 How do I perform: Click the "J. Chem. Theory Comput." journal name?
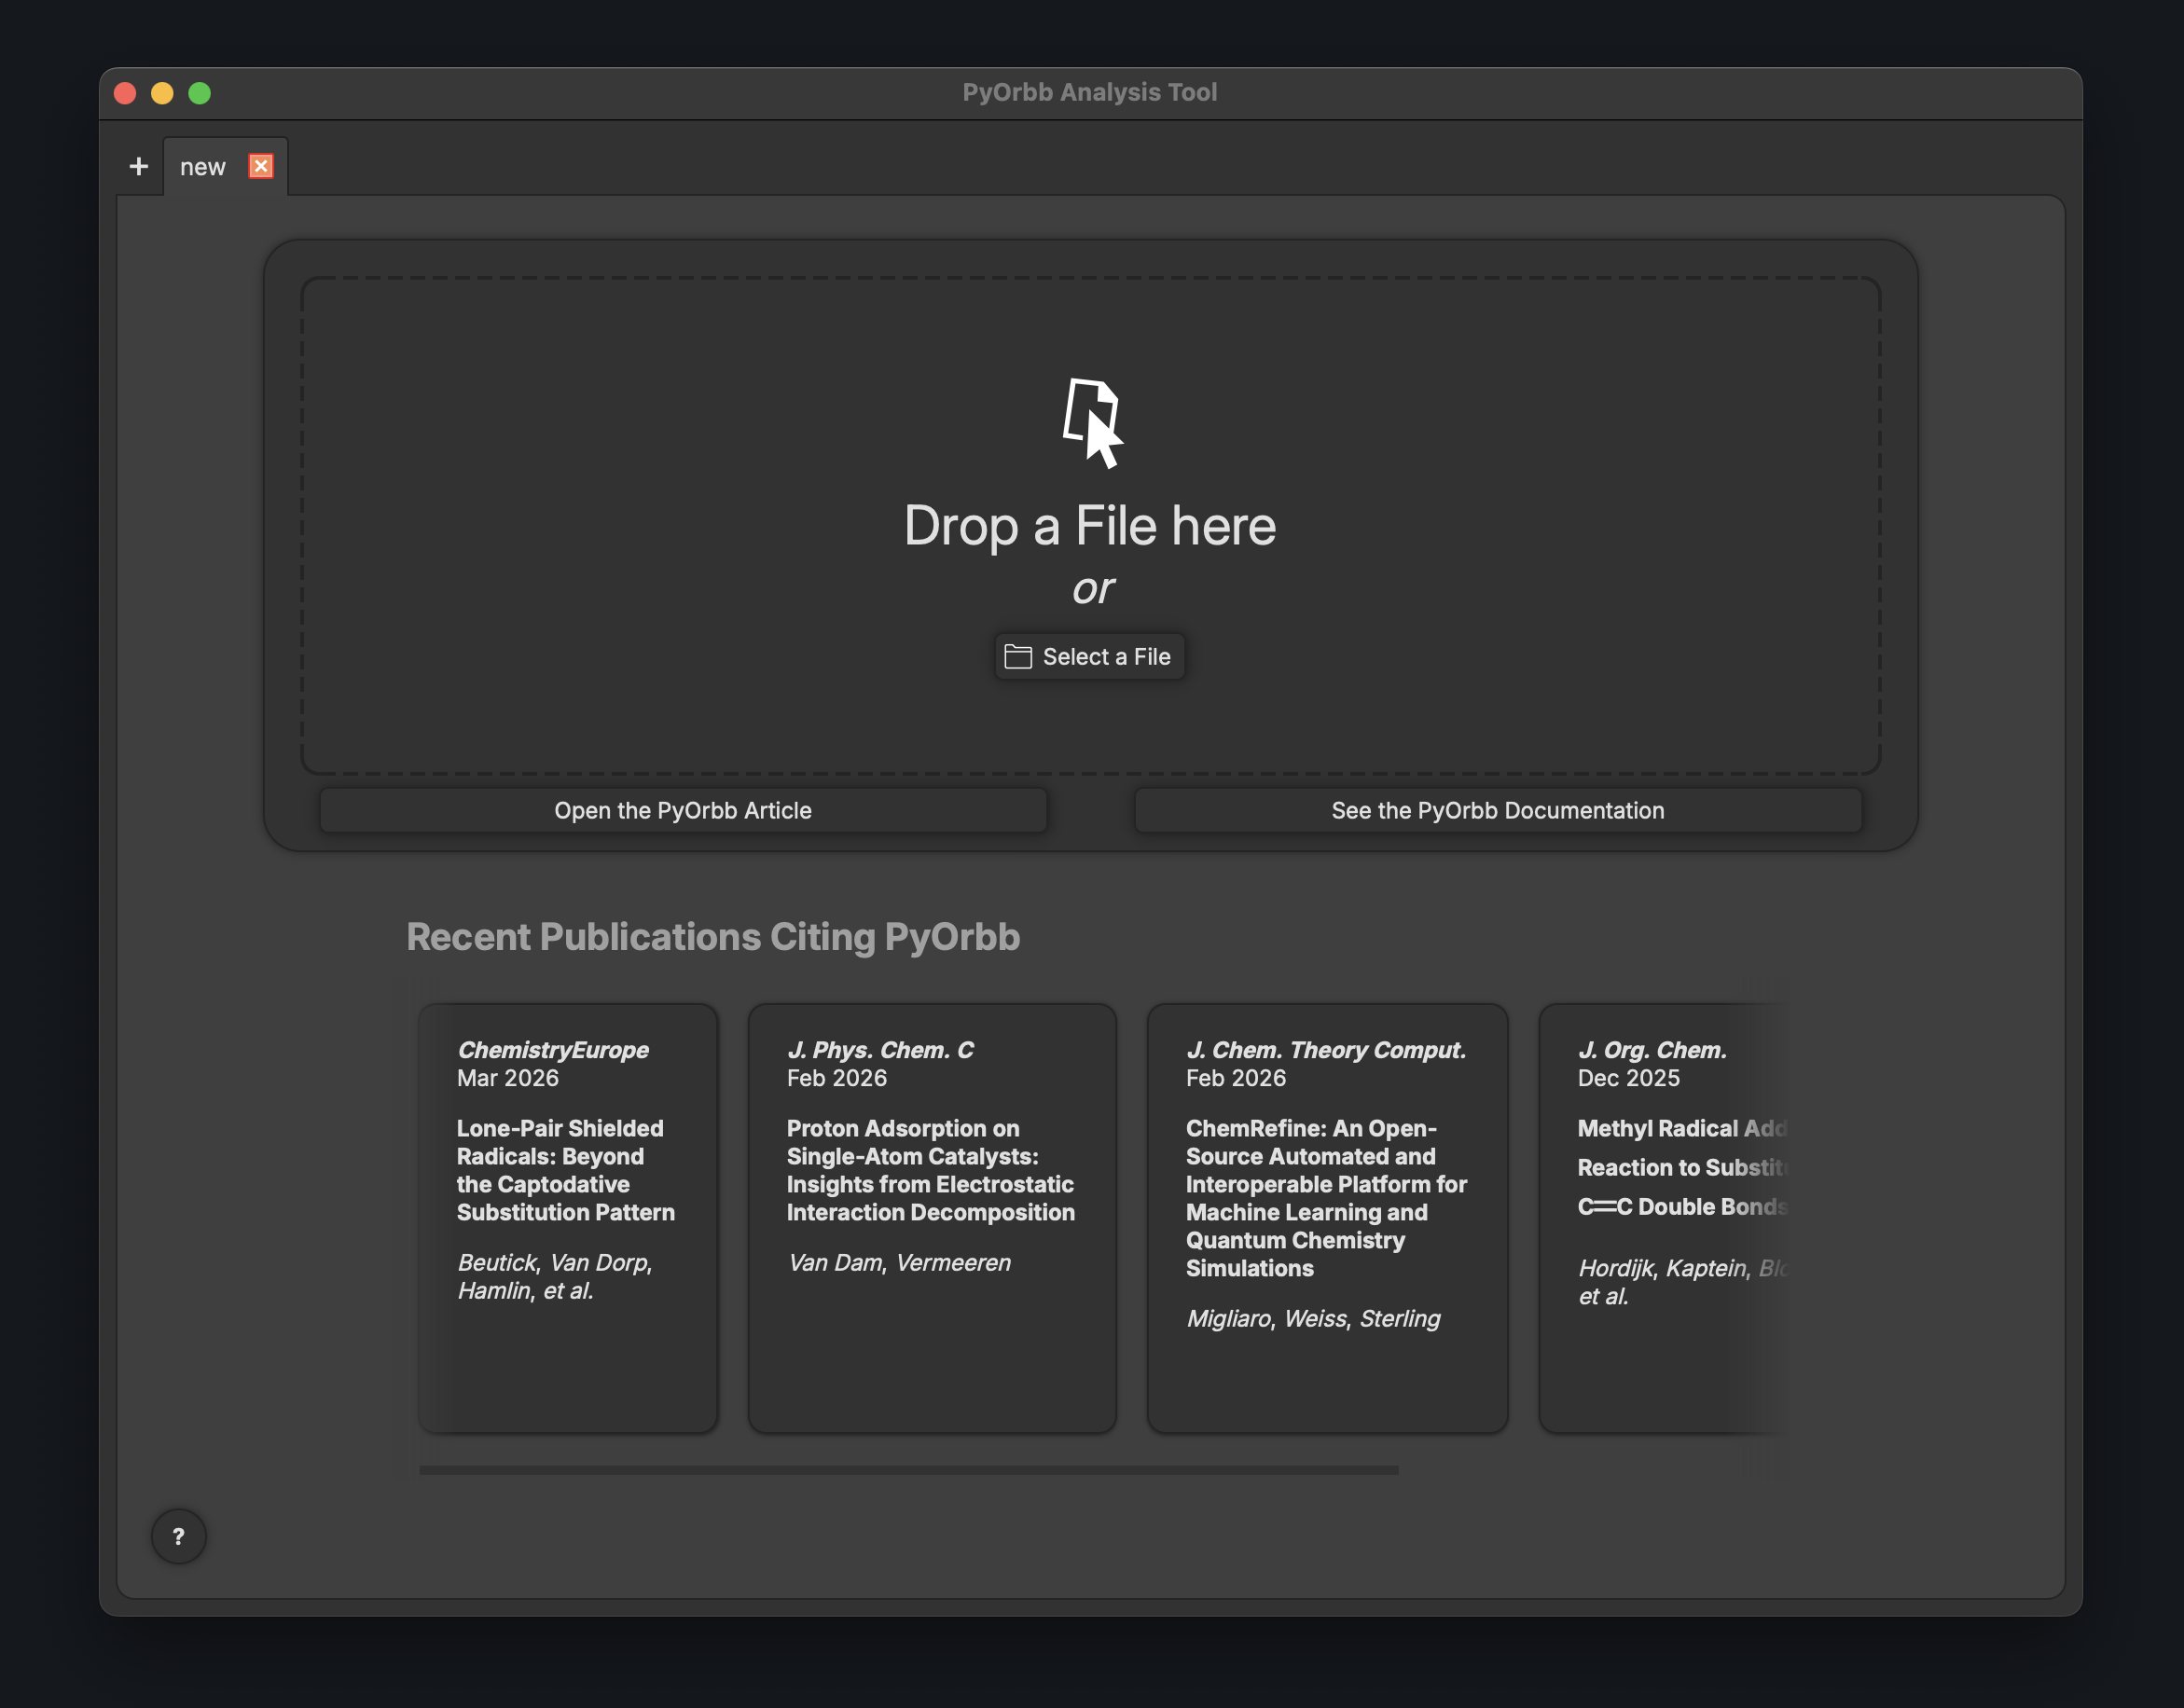coord(1326,1050)
